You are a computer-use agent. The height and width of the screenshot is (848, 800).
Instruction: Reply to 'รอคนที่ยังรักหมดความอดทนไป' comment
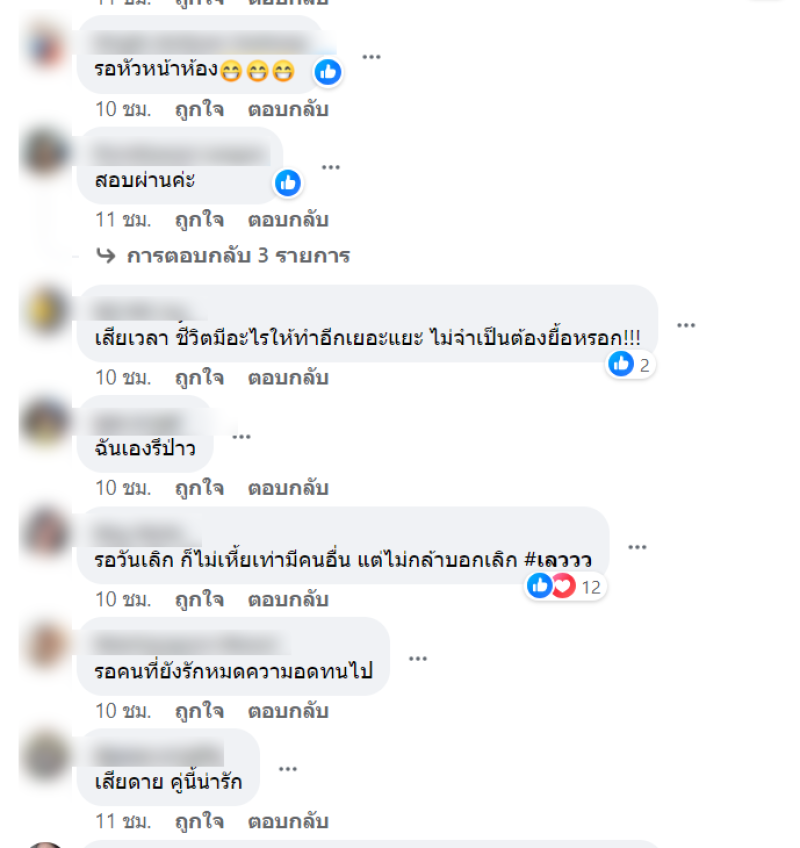point(288,711)
